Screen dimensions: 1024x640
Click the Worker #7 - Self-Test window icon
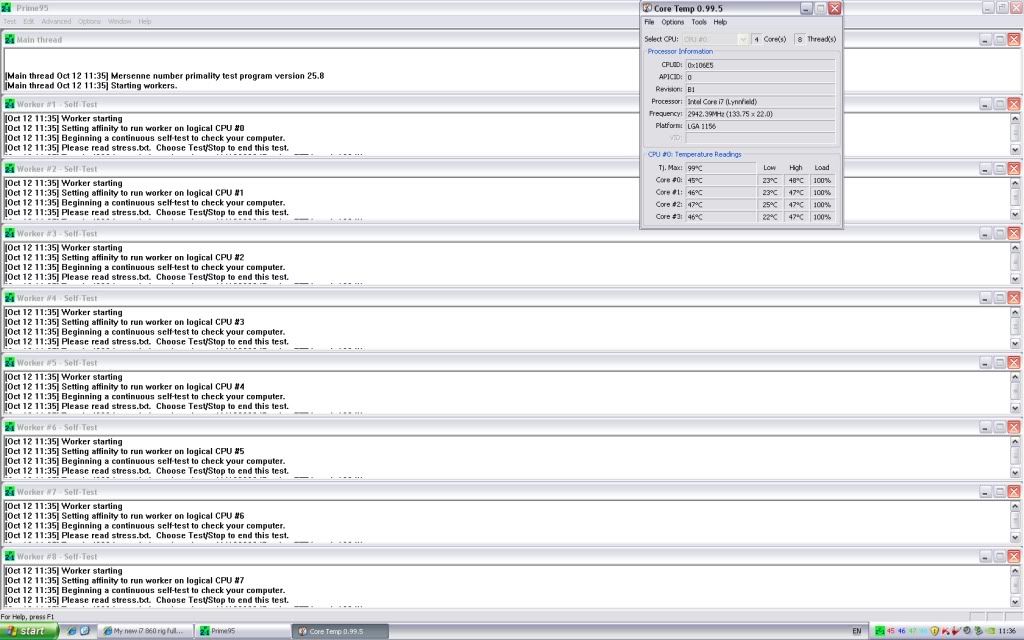[x=9, y=492]
